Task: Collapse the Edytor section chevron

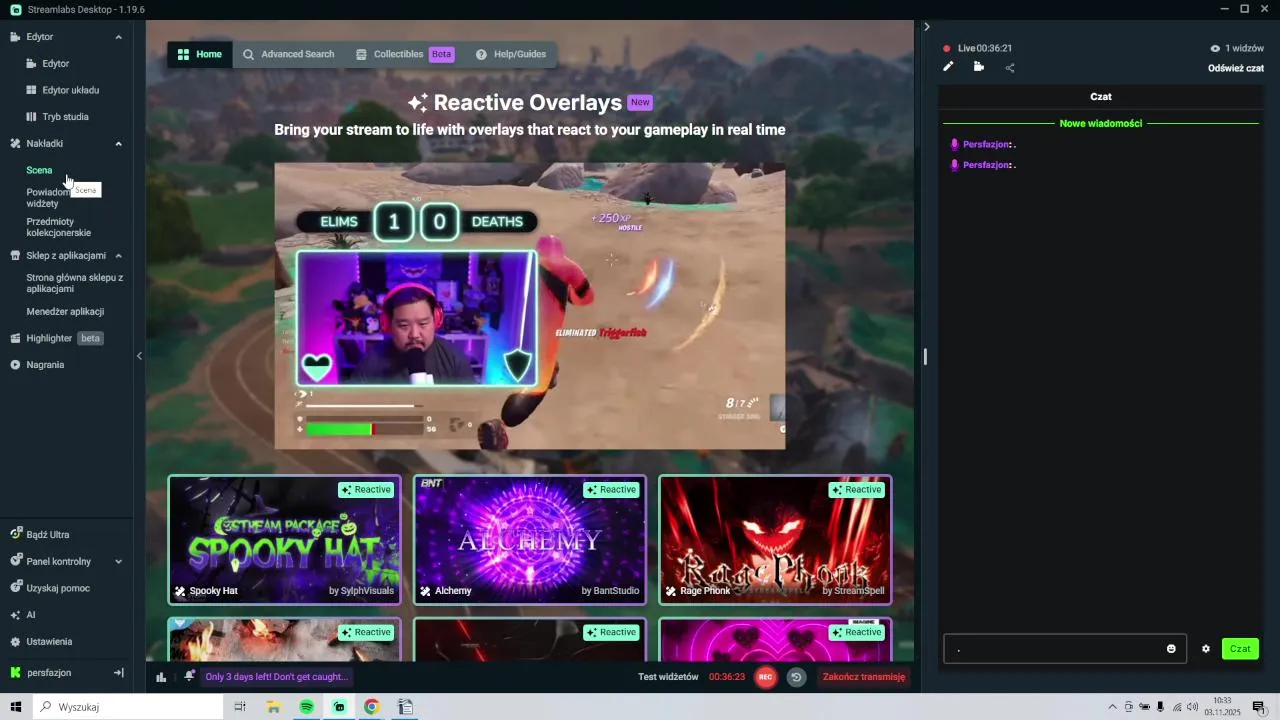Action: point(118,37)
